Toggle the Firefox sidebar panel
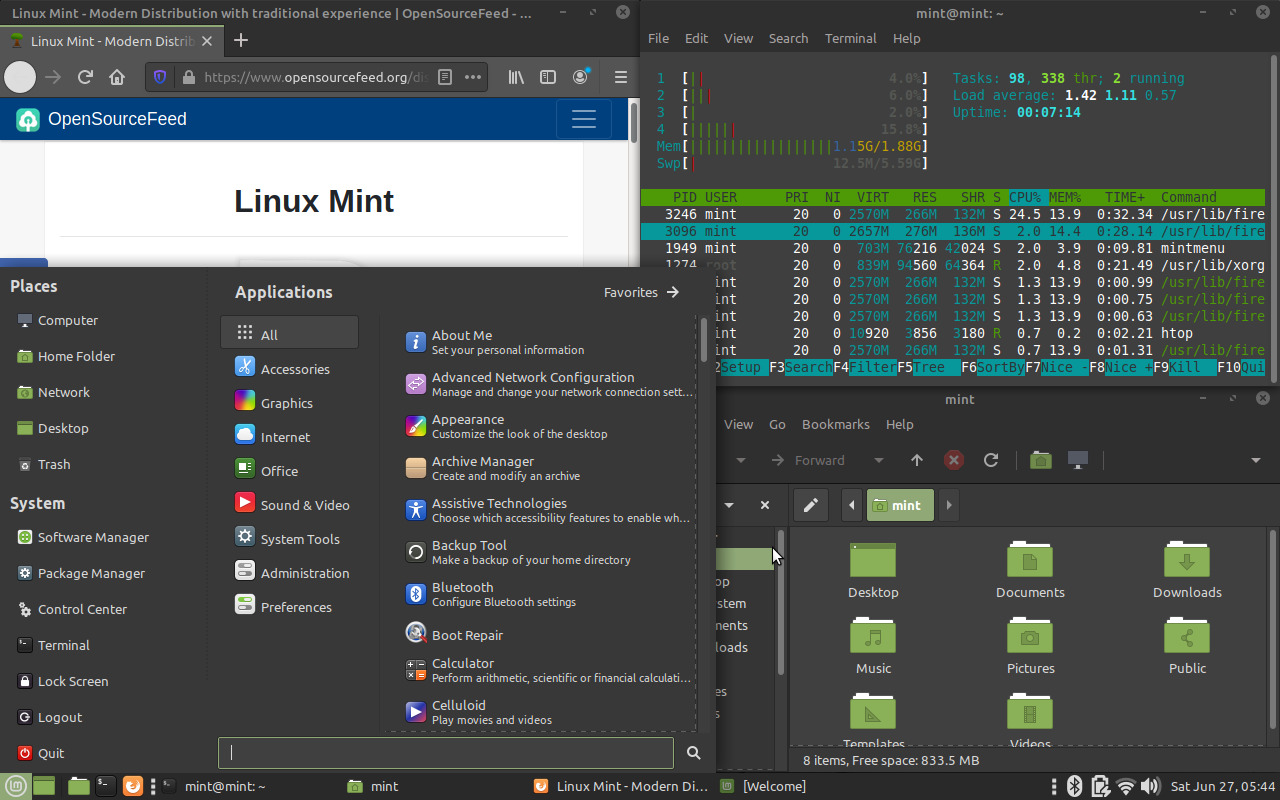Screen dimensions: 1280x800 [x=547, y=77]
